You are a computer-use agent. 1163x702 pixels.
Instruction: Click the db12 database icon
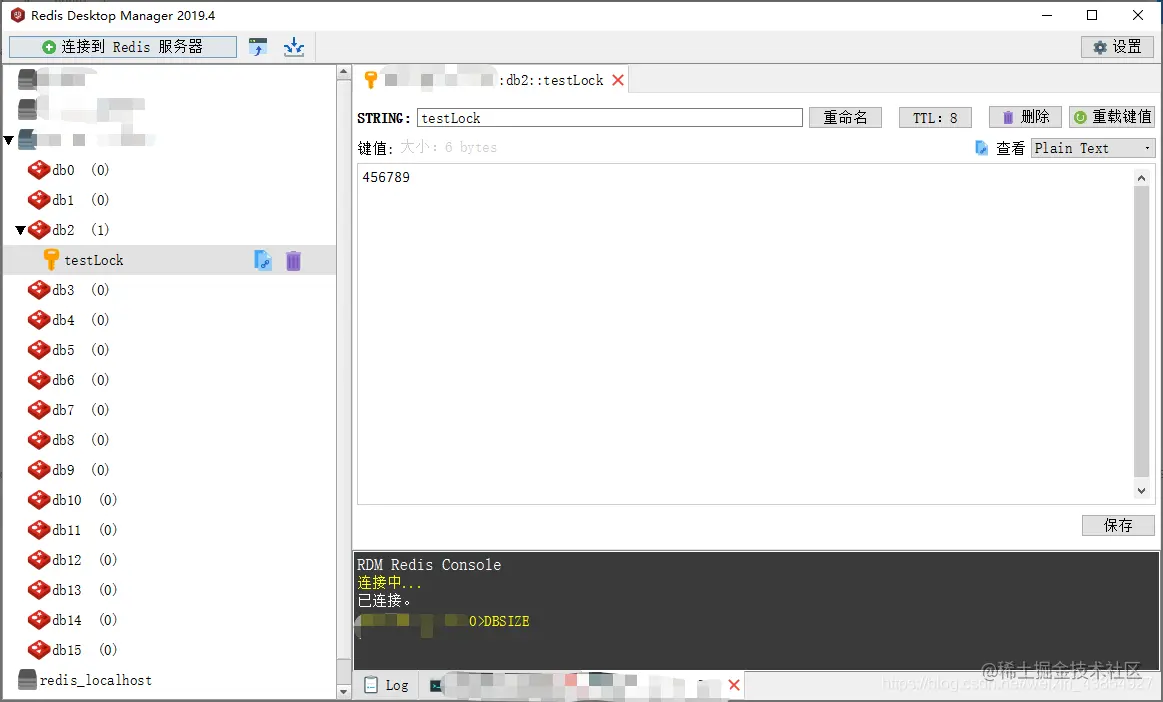click(x=39, y=560)
